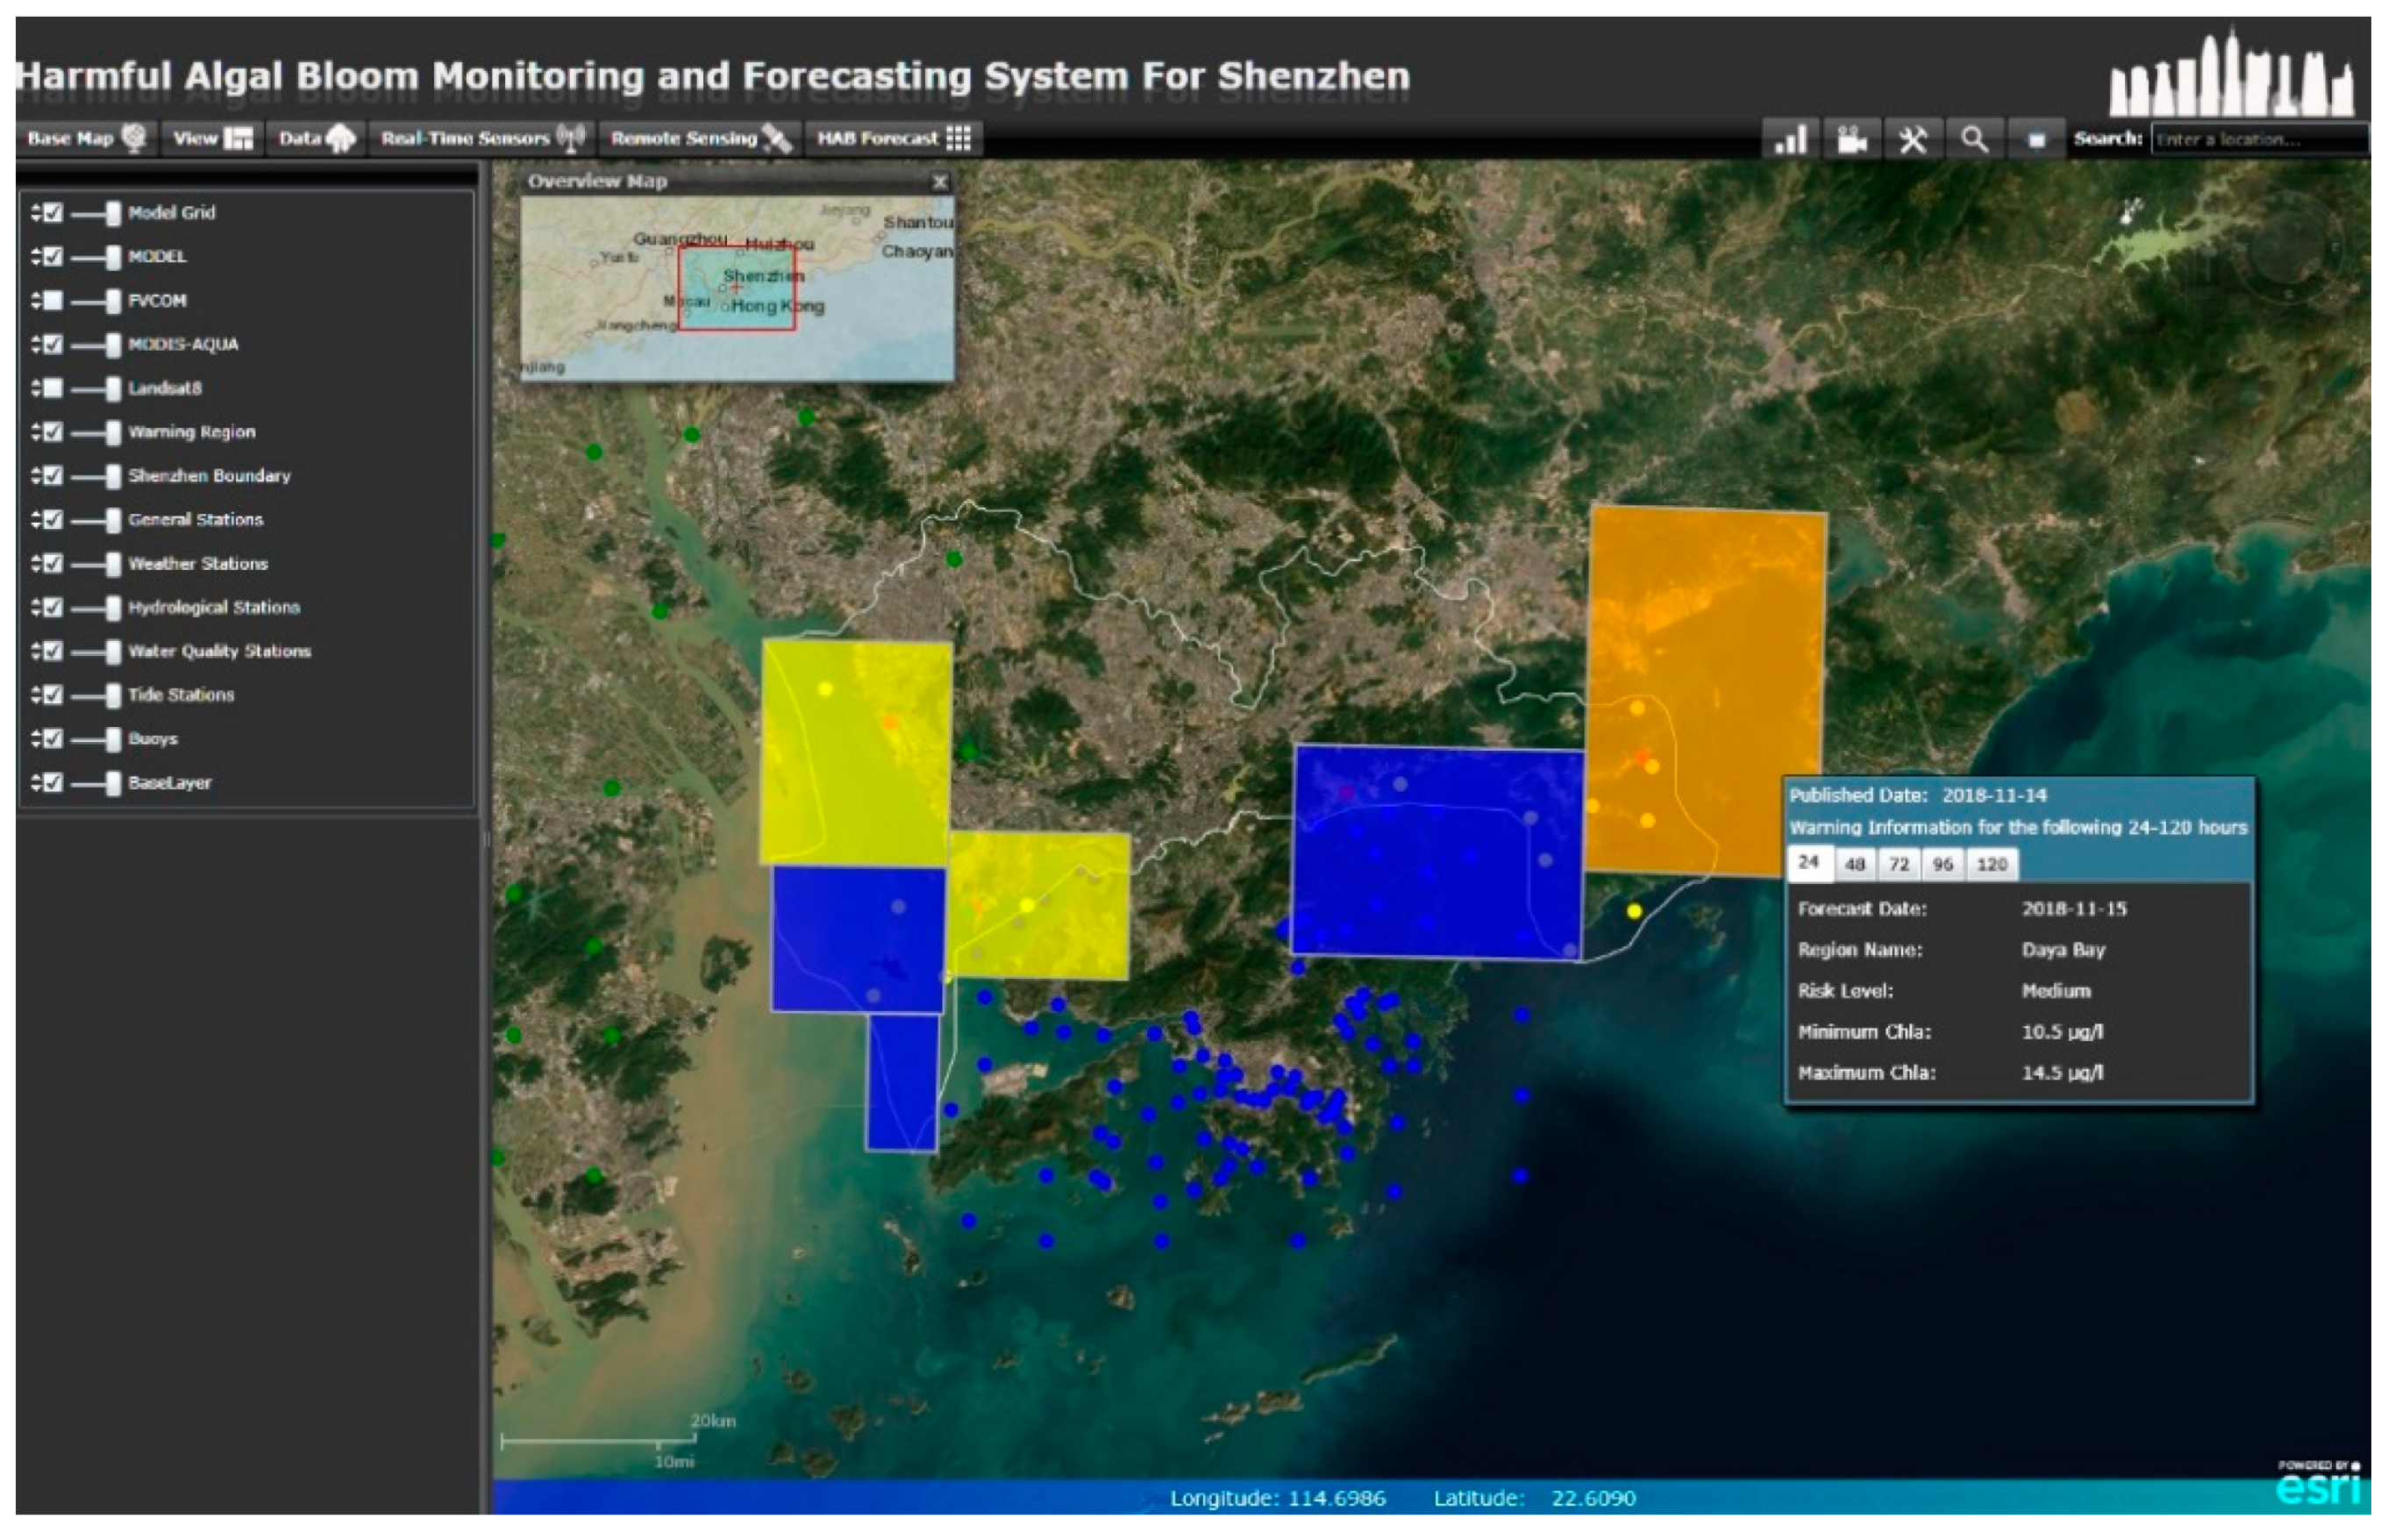Close the Overview Map panel

939,182
